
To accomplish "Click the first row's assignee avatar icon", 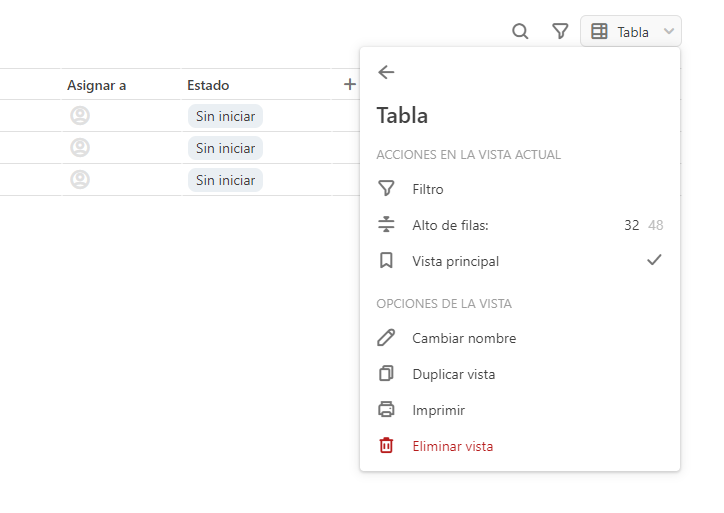I will [80, 115].
